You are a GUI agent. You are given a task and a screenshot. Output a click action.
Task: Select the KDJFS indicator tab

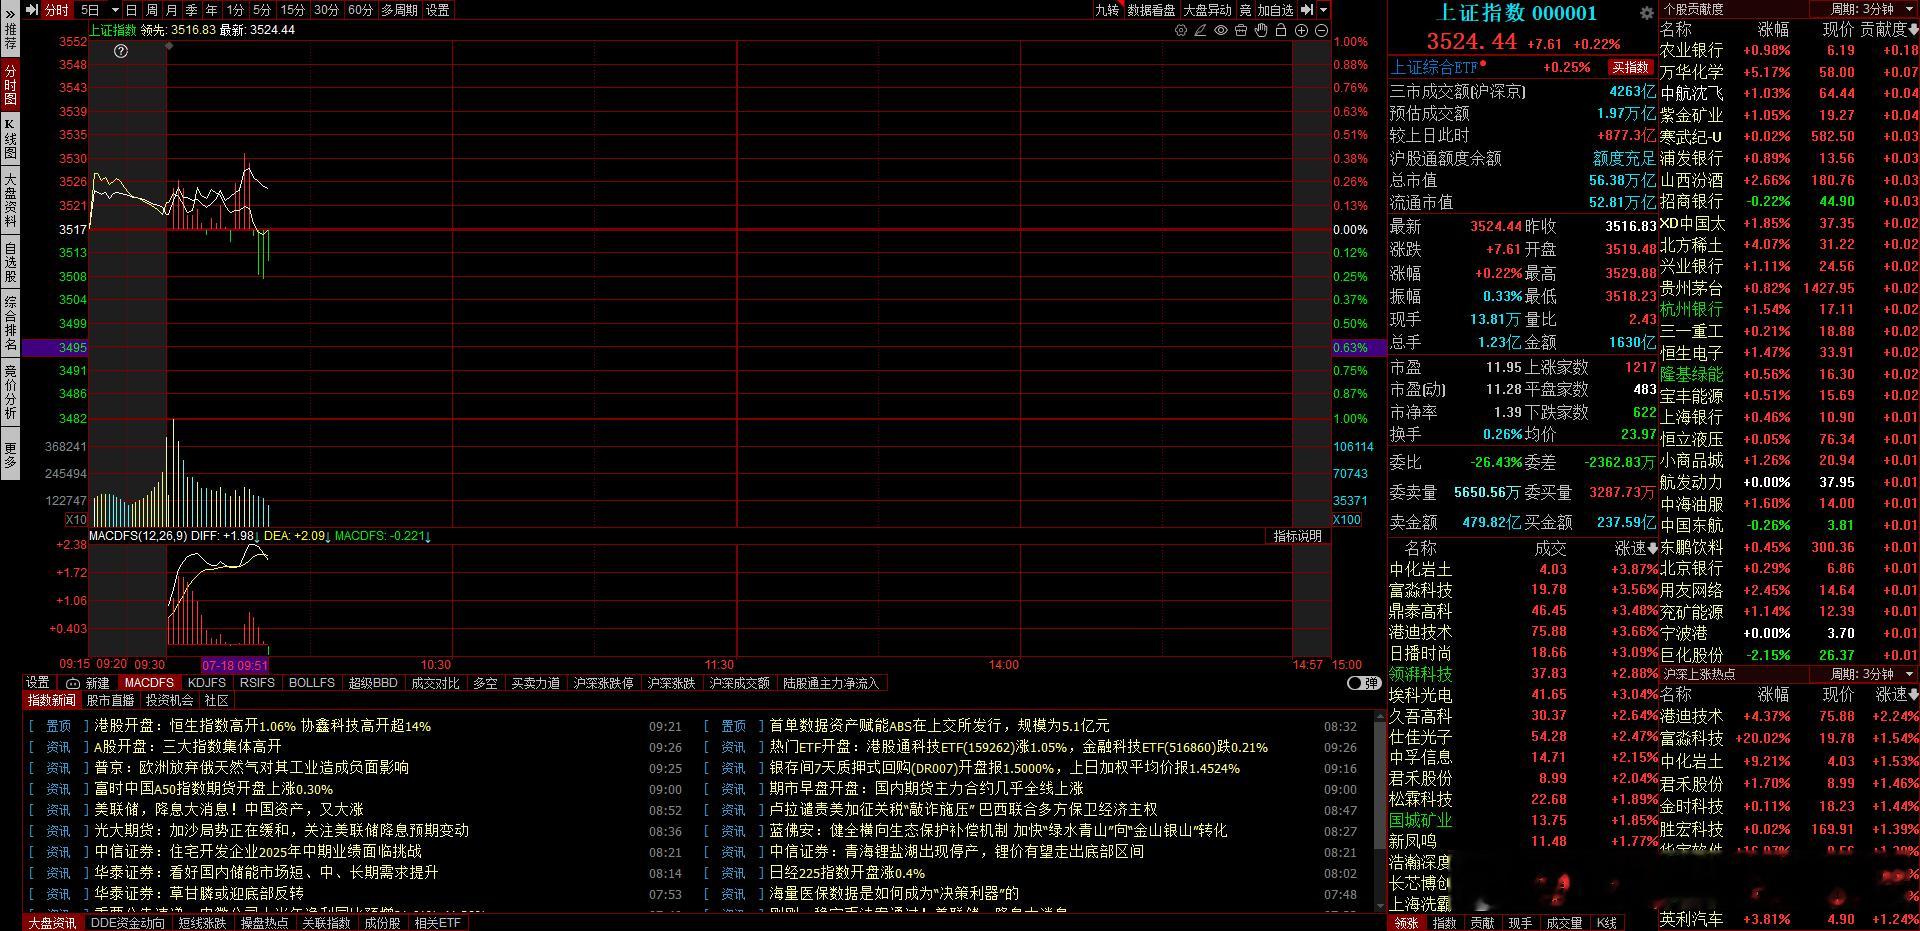[207, 683]
